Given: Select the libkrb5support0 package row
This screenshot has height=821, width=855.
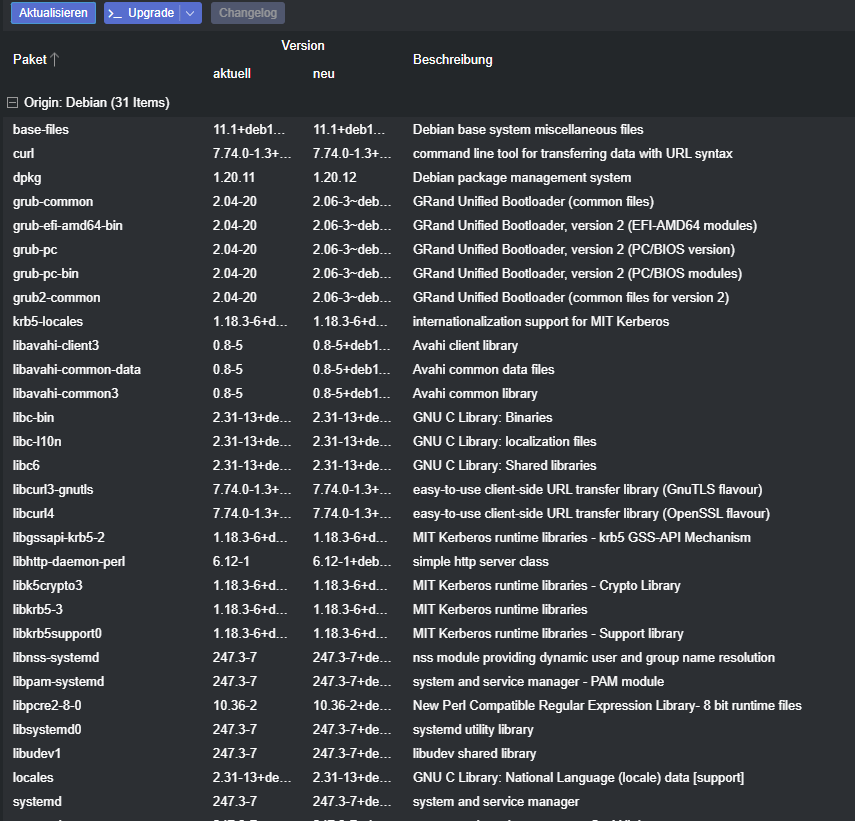Looking at the screenshot, I should coord(429,633).
